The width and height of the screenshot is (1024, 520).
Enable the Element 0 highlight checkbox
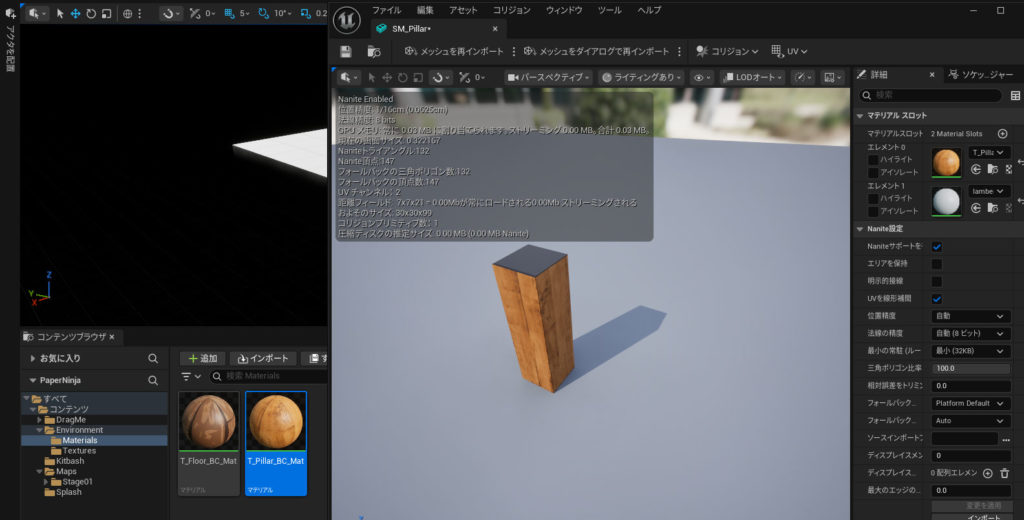pos(873,160)
